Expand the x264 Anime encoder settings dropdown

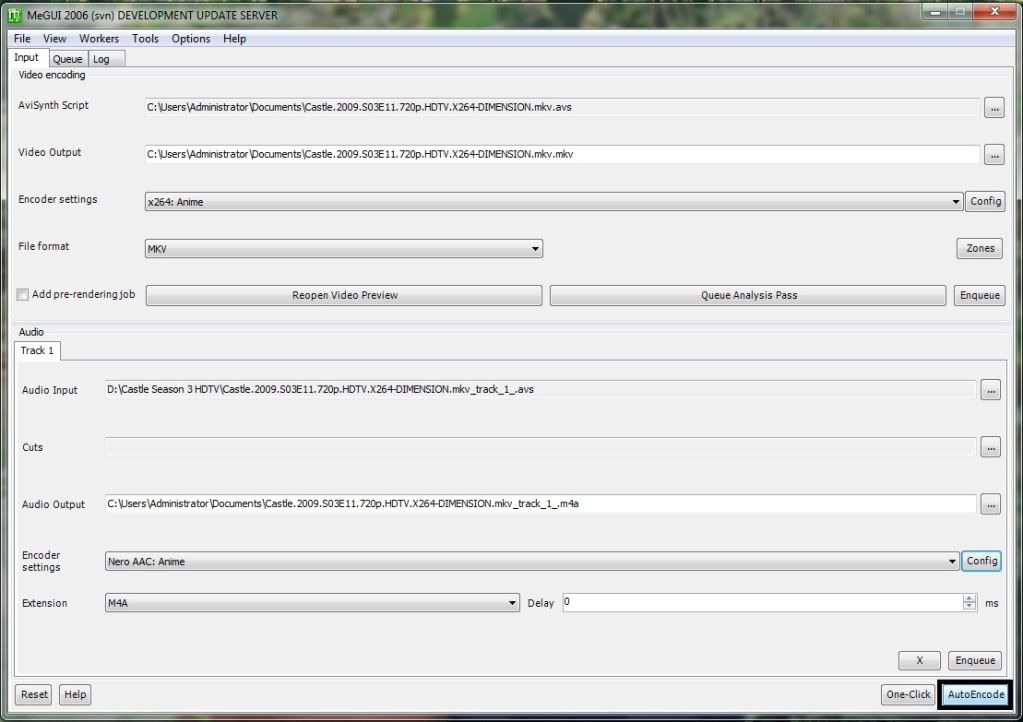coord(957,202)
